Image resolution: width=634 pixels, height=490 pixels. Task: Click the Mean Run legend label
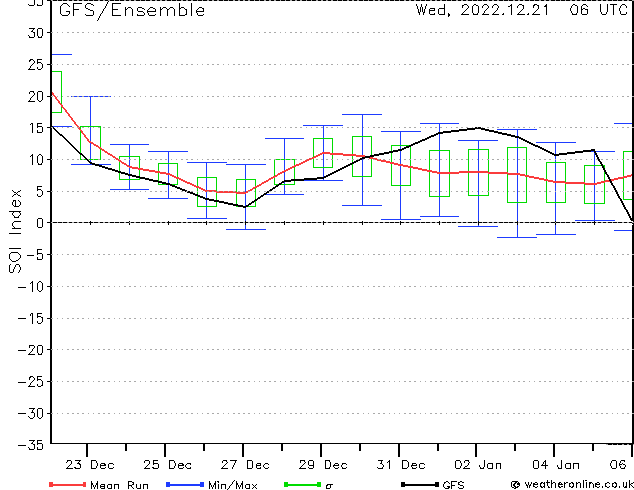coord(119,485)
